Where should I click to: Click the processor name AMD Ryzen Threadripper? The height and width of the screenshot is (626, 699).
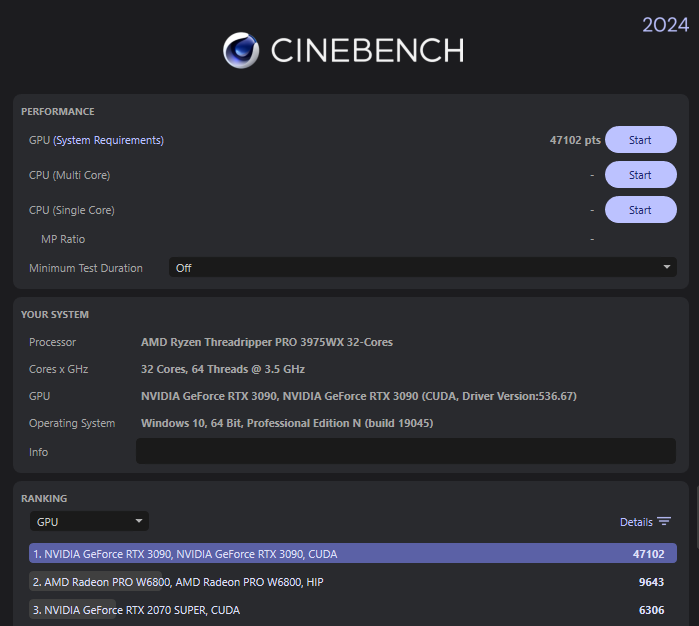267,342
